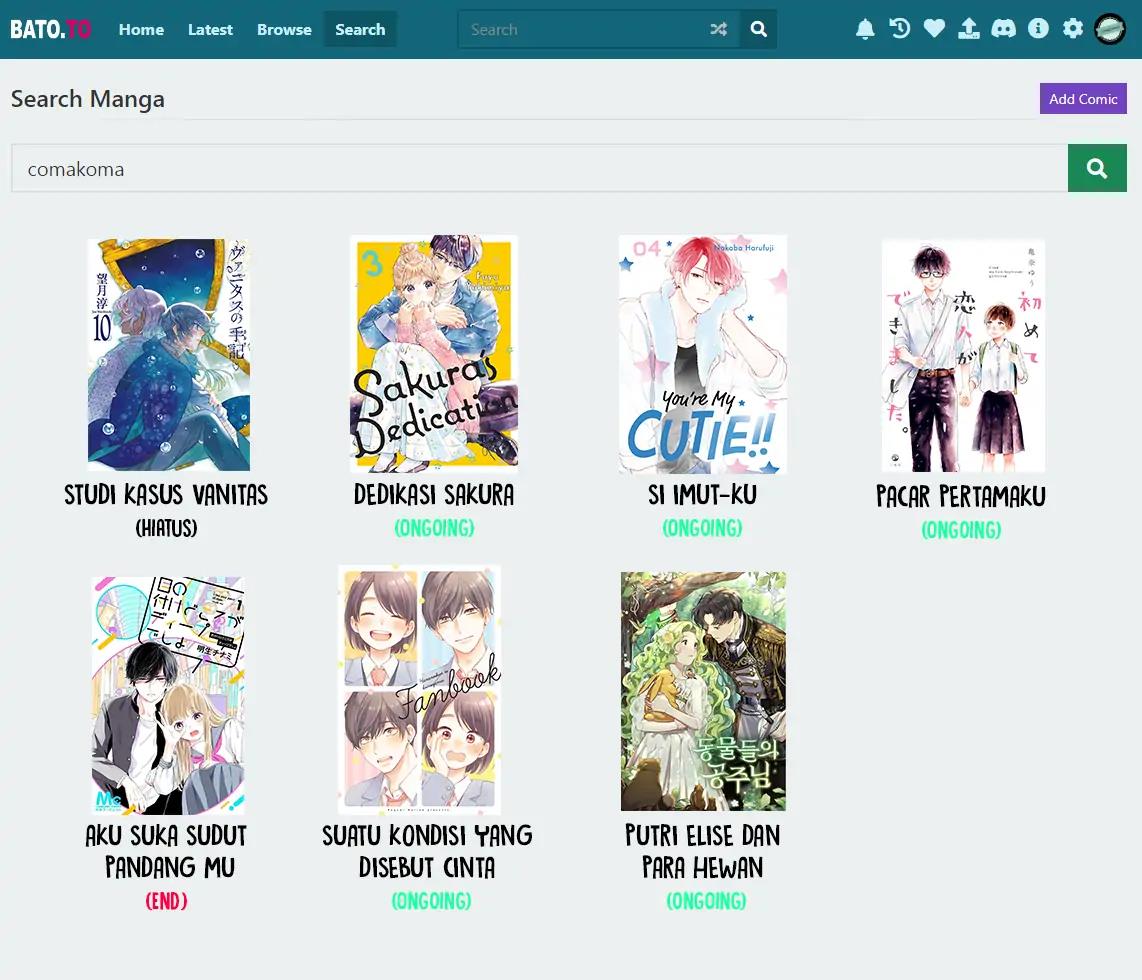This screenshot has width=1142, height=980.
Task: Open the Dedikasi Sakura manga link
Action: [434, 495]
